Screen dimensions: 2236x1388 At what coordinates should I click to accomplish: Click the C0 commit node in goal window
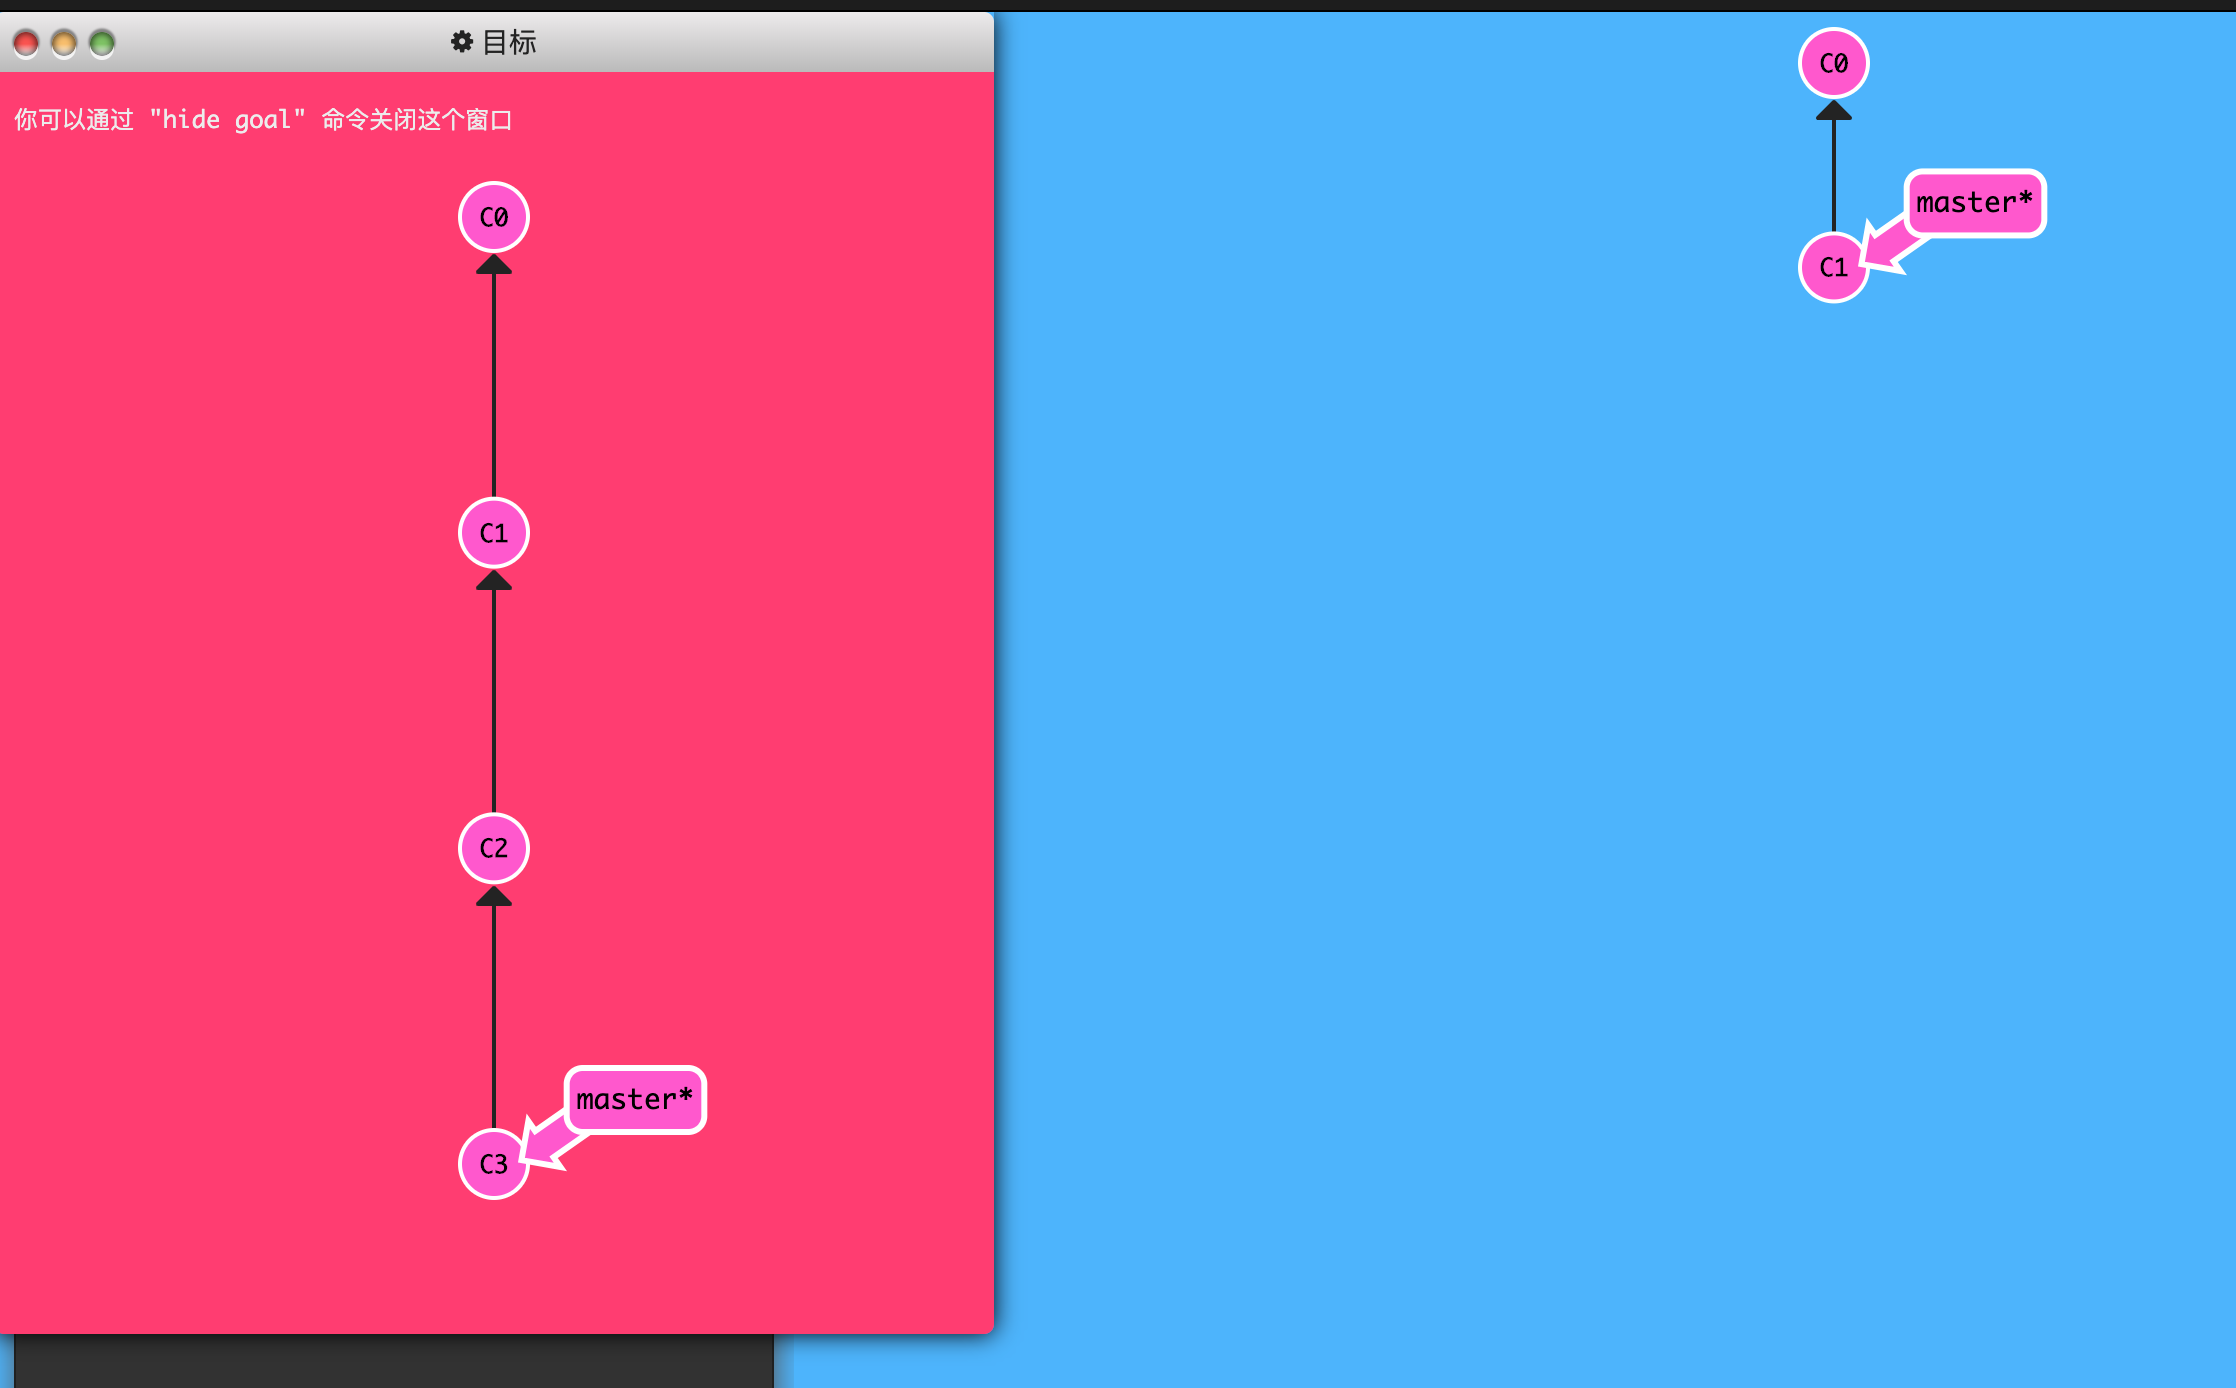pyautogui.click(x=494, y=217)
